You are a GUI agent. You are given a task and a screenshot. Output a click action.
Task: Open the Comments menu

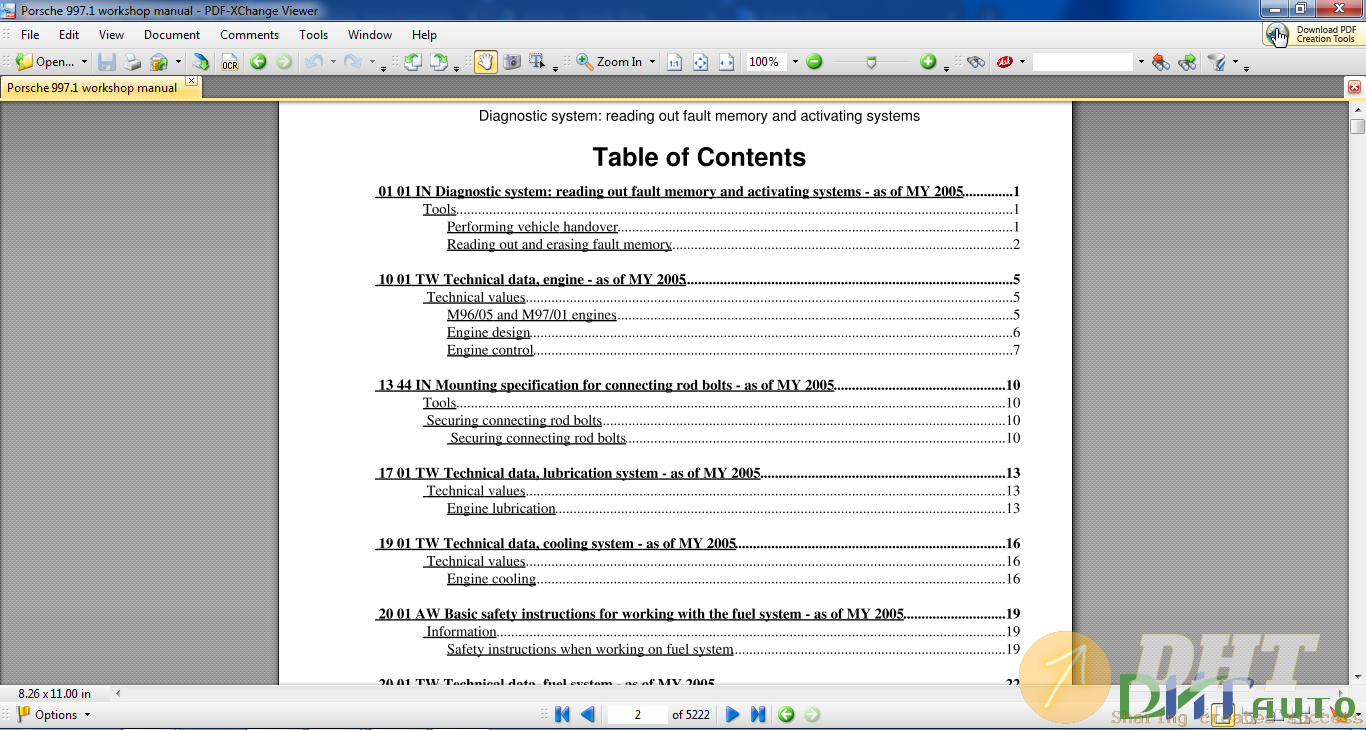click(250, 34)
